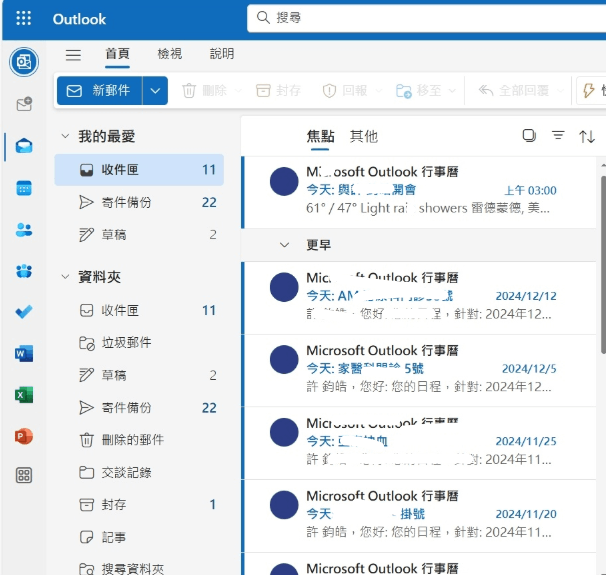This screenshot has width=606, height=575.
Task: Open the 回報 dropdown chevron
Action: coord(379,91)
